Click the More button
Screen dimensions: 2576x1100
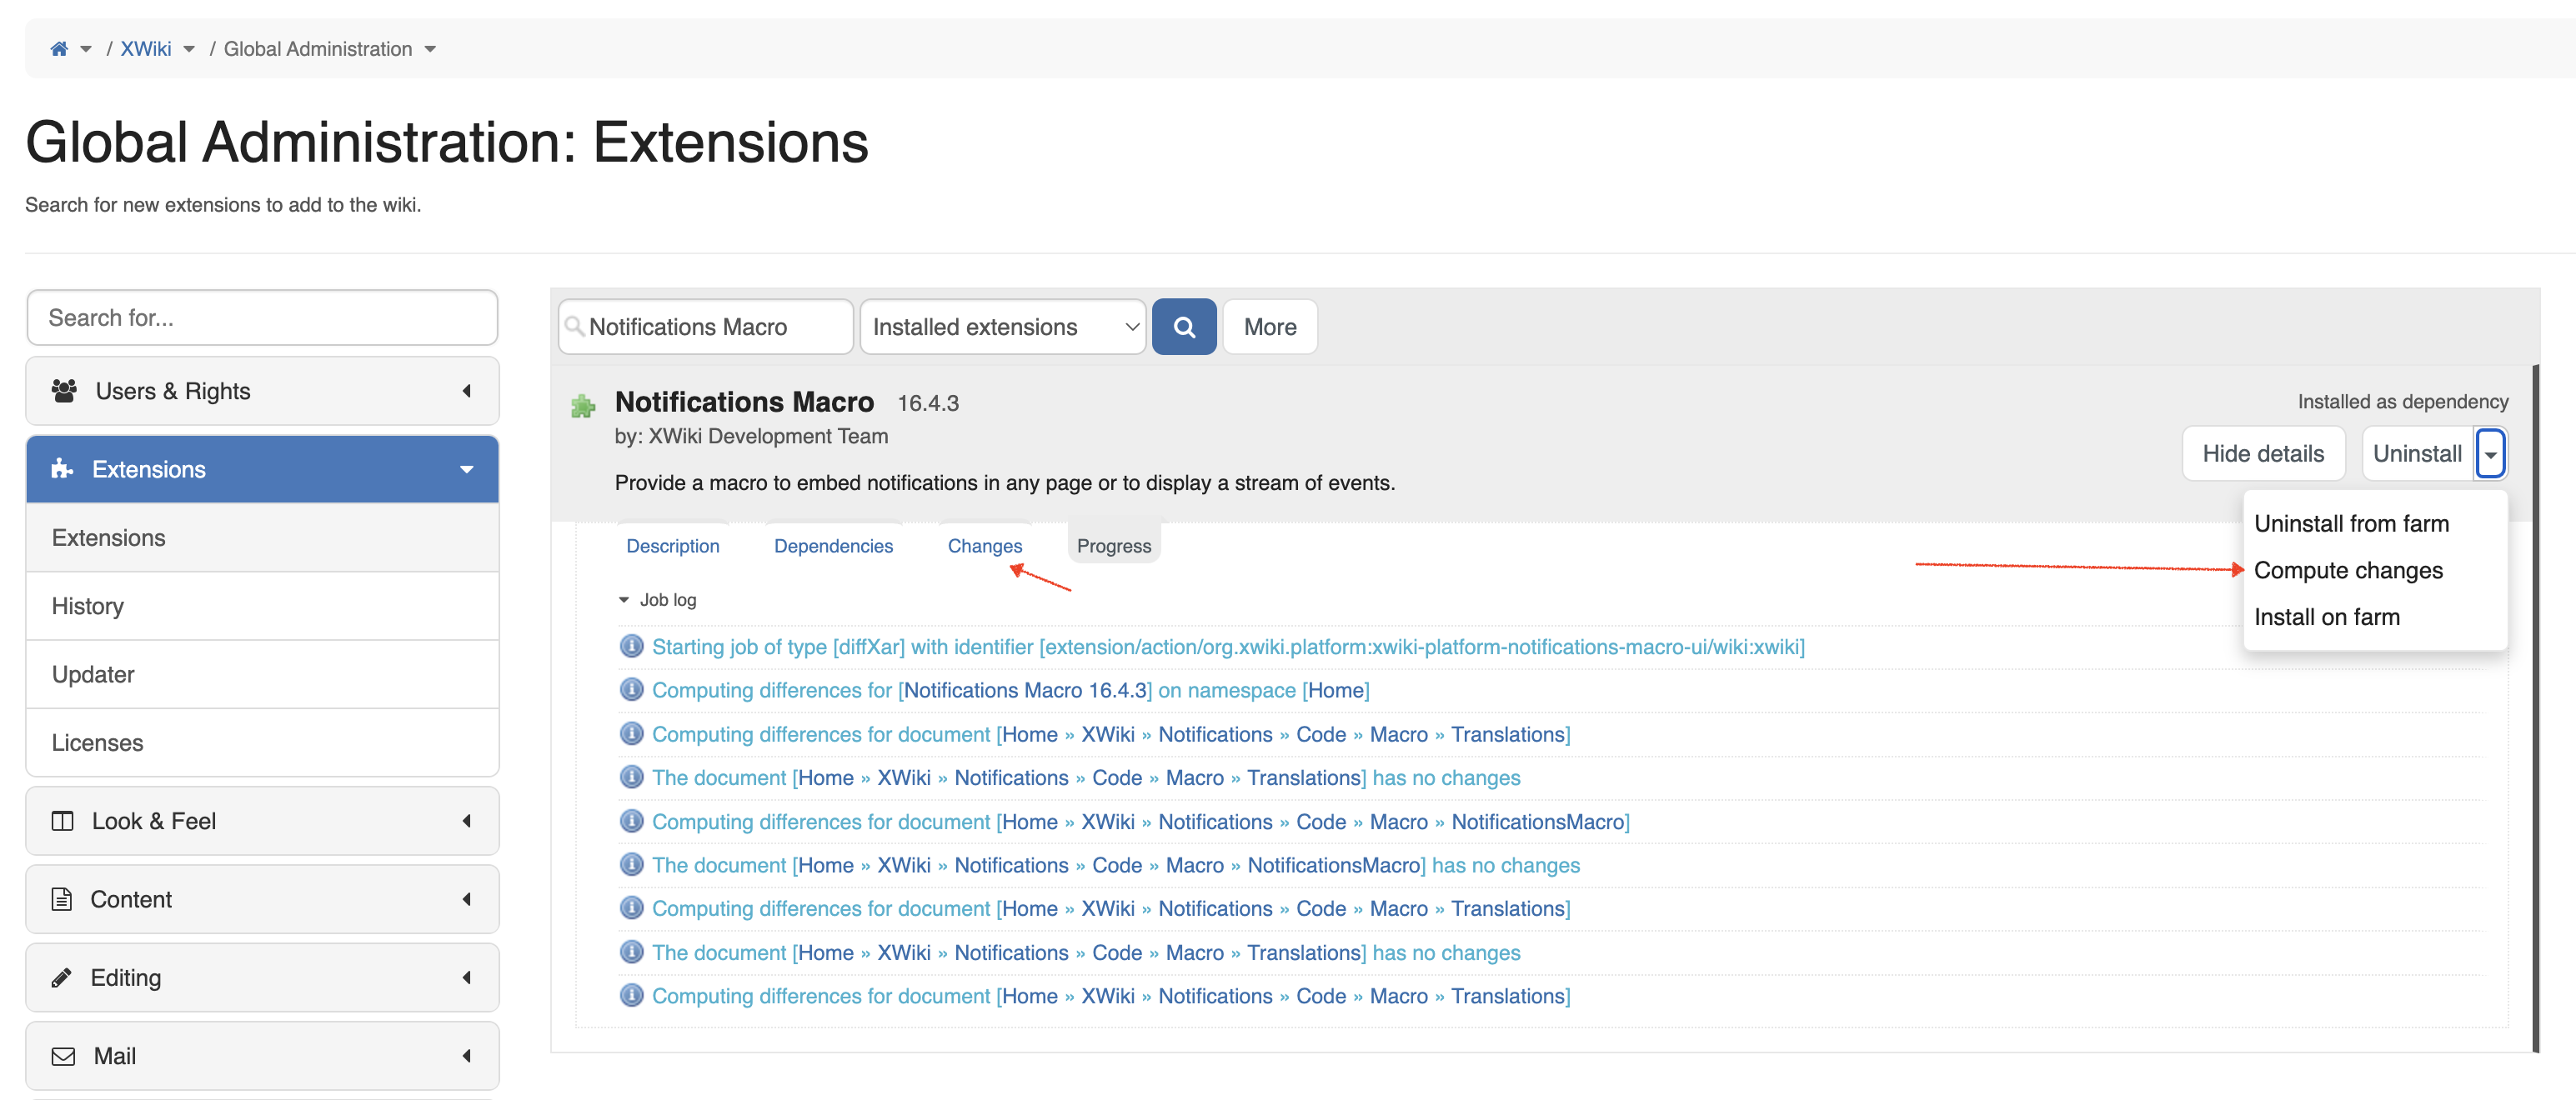[1270, 327]
